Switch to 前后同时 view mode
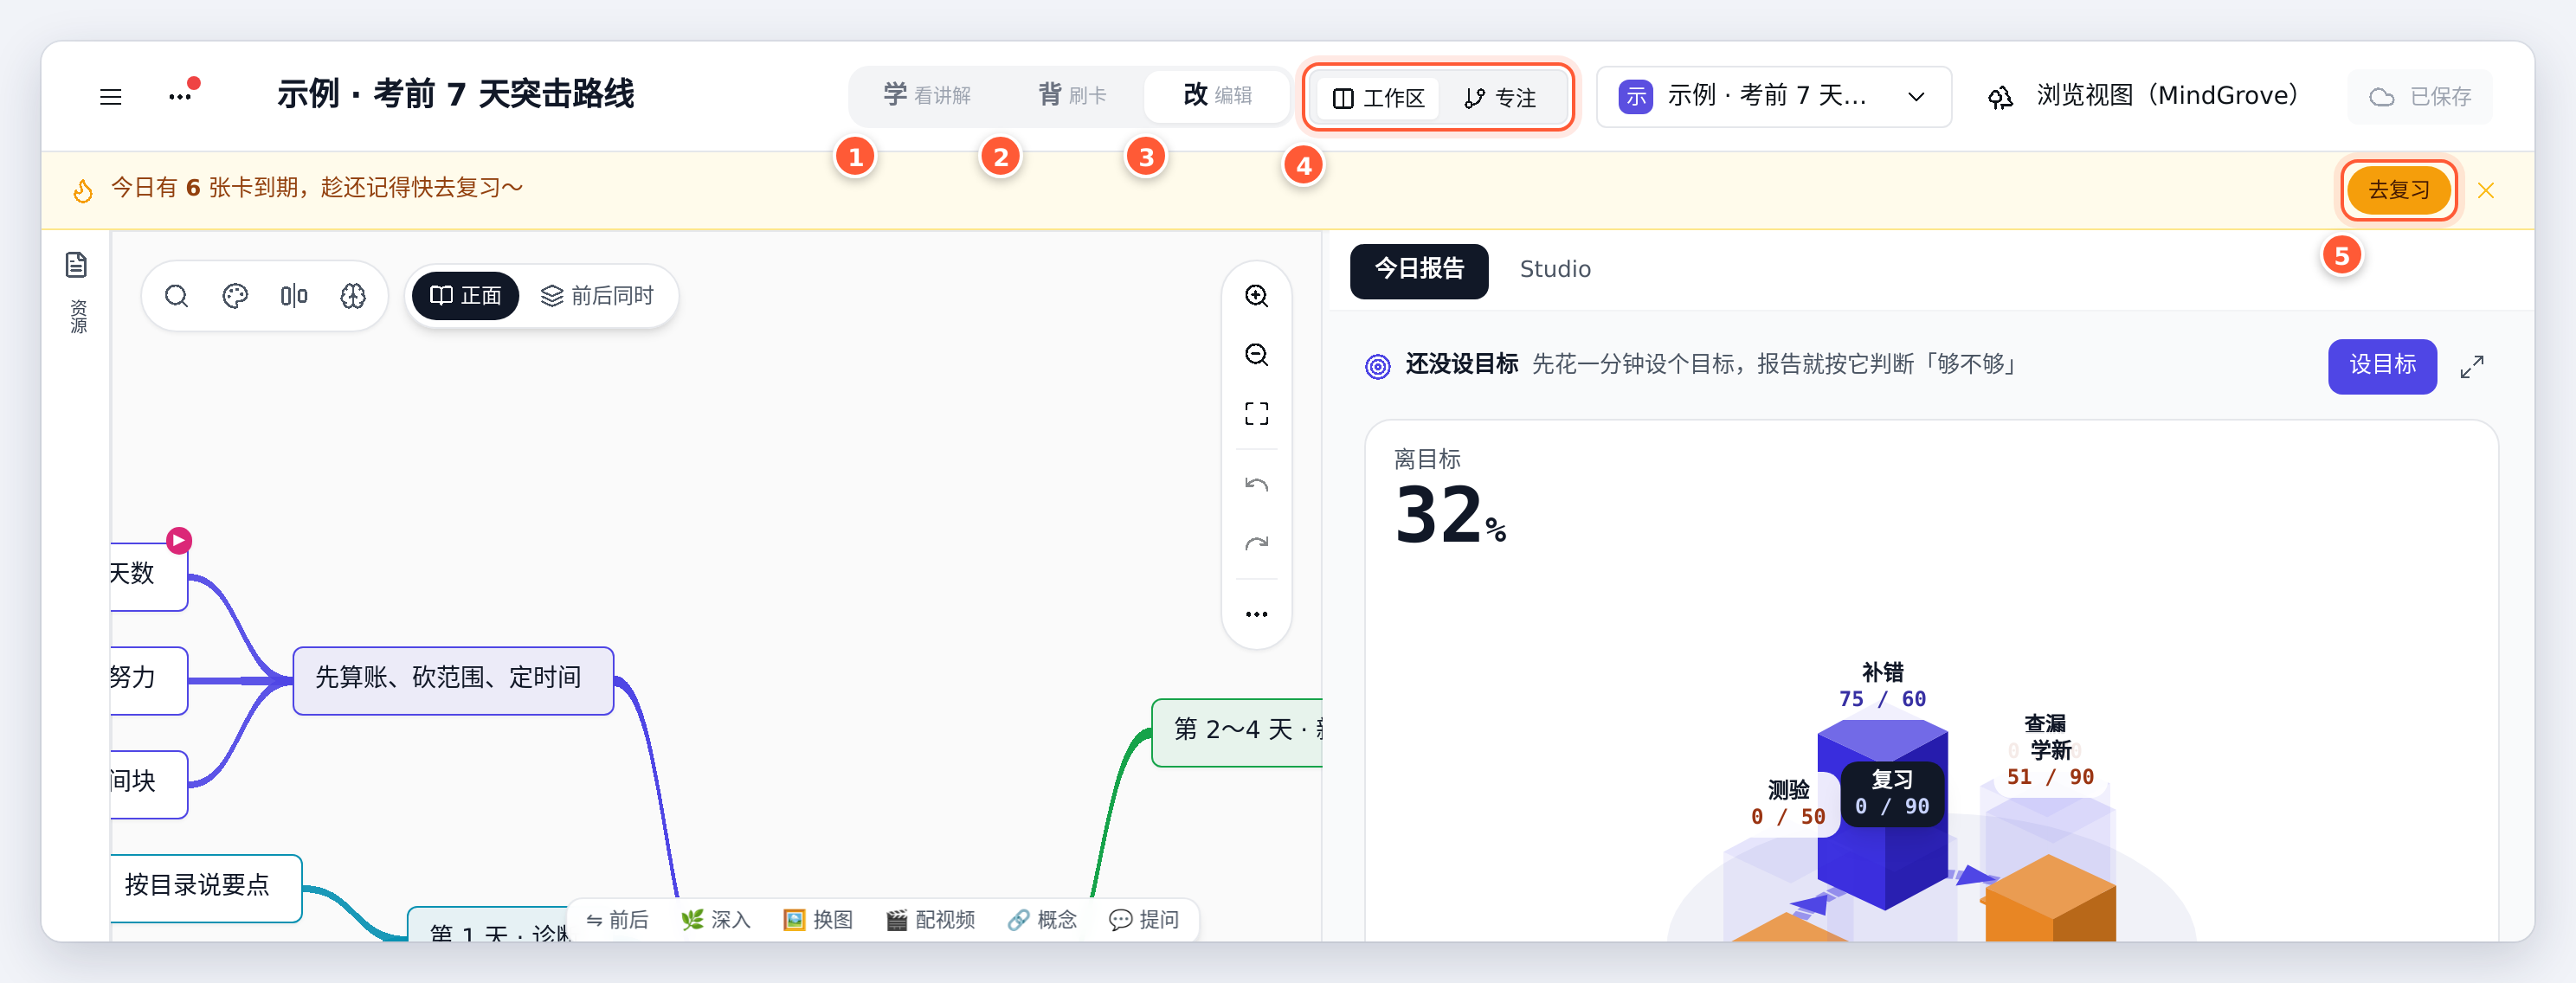Image resolution: width=2576 pixels, height=983 pixels. click(597, 296)
